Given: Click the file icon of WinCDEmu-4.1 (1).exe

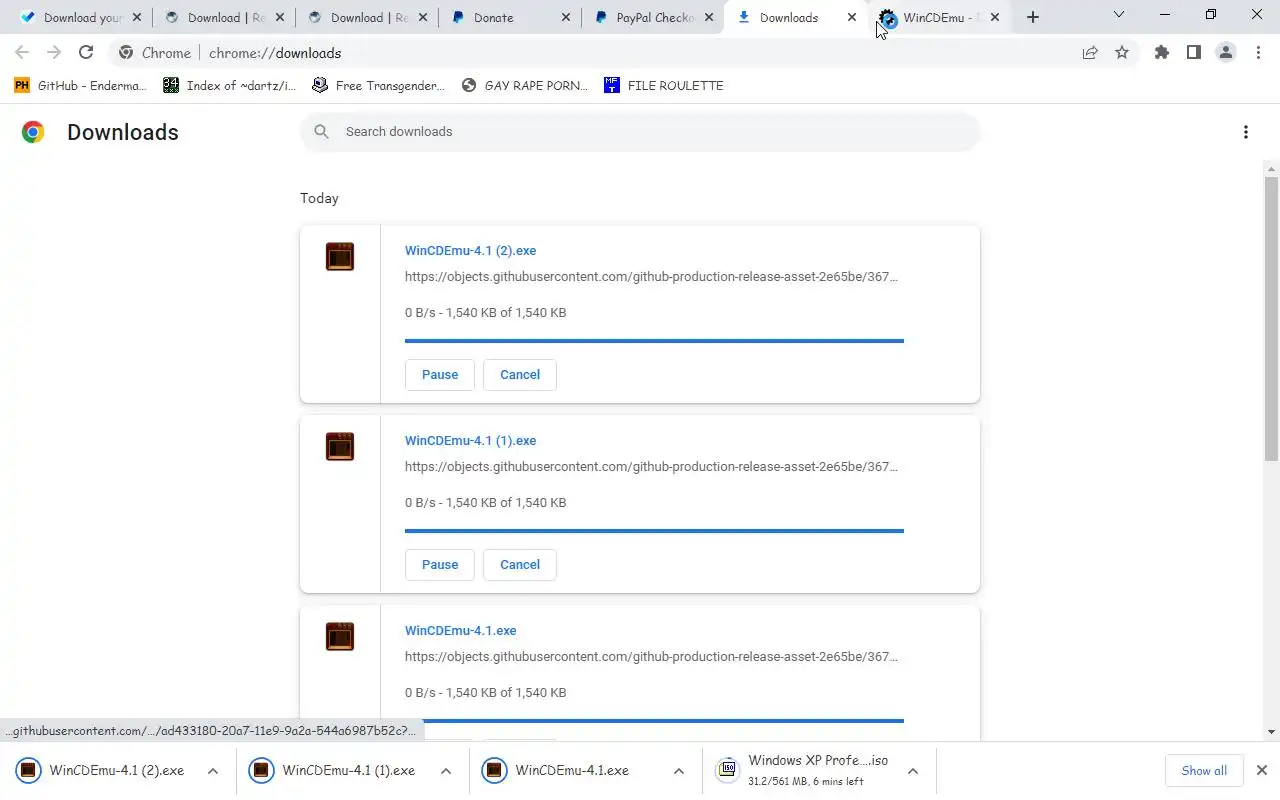Looking at the screenshot, I should coord(340,447).
